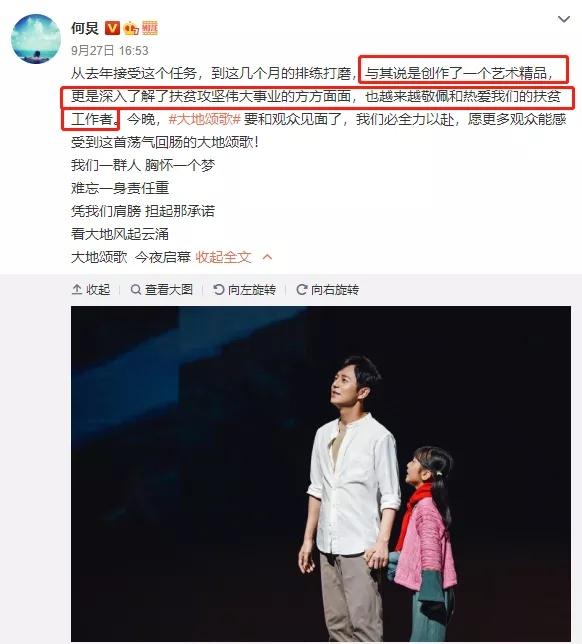The image size is (582, 644).
Task: Open the post options chevron menu
Action: (564, 19)
